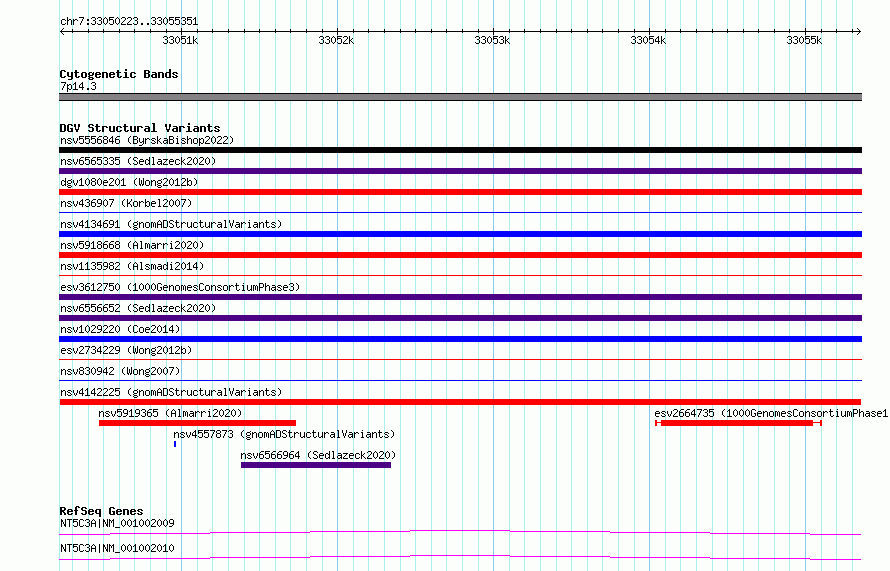Open nsv6566964 (Sedlazeck2020) label
This screenshot has width=890, height=571.
(x=318, y=455)
